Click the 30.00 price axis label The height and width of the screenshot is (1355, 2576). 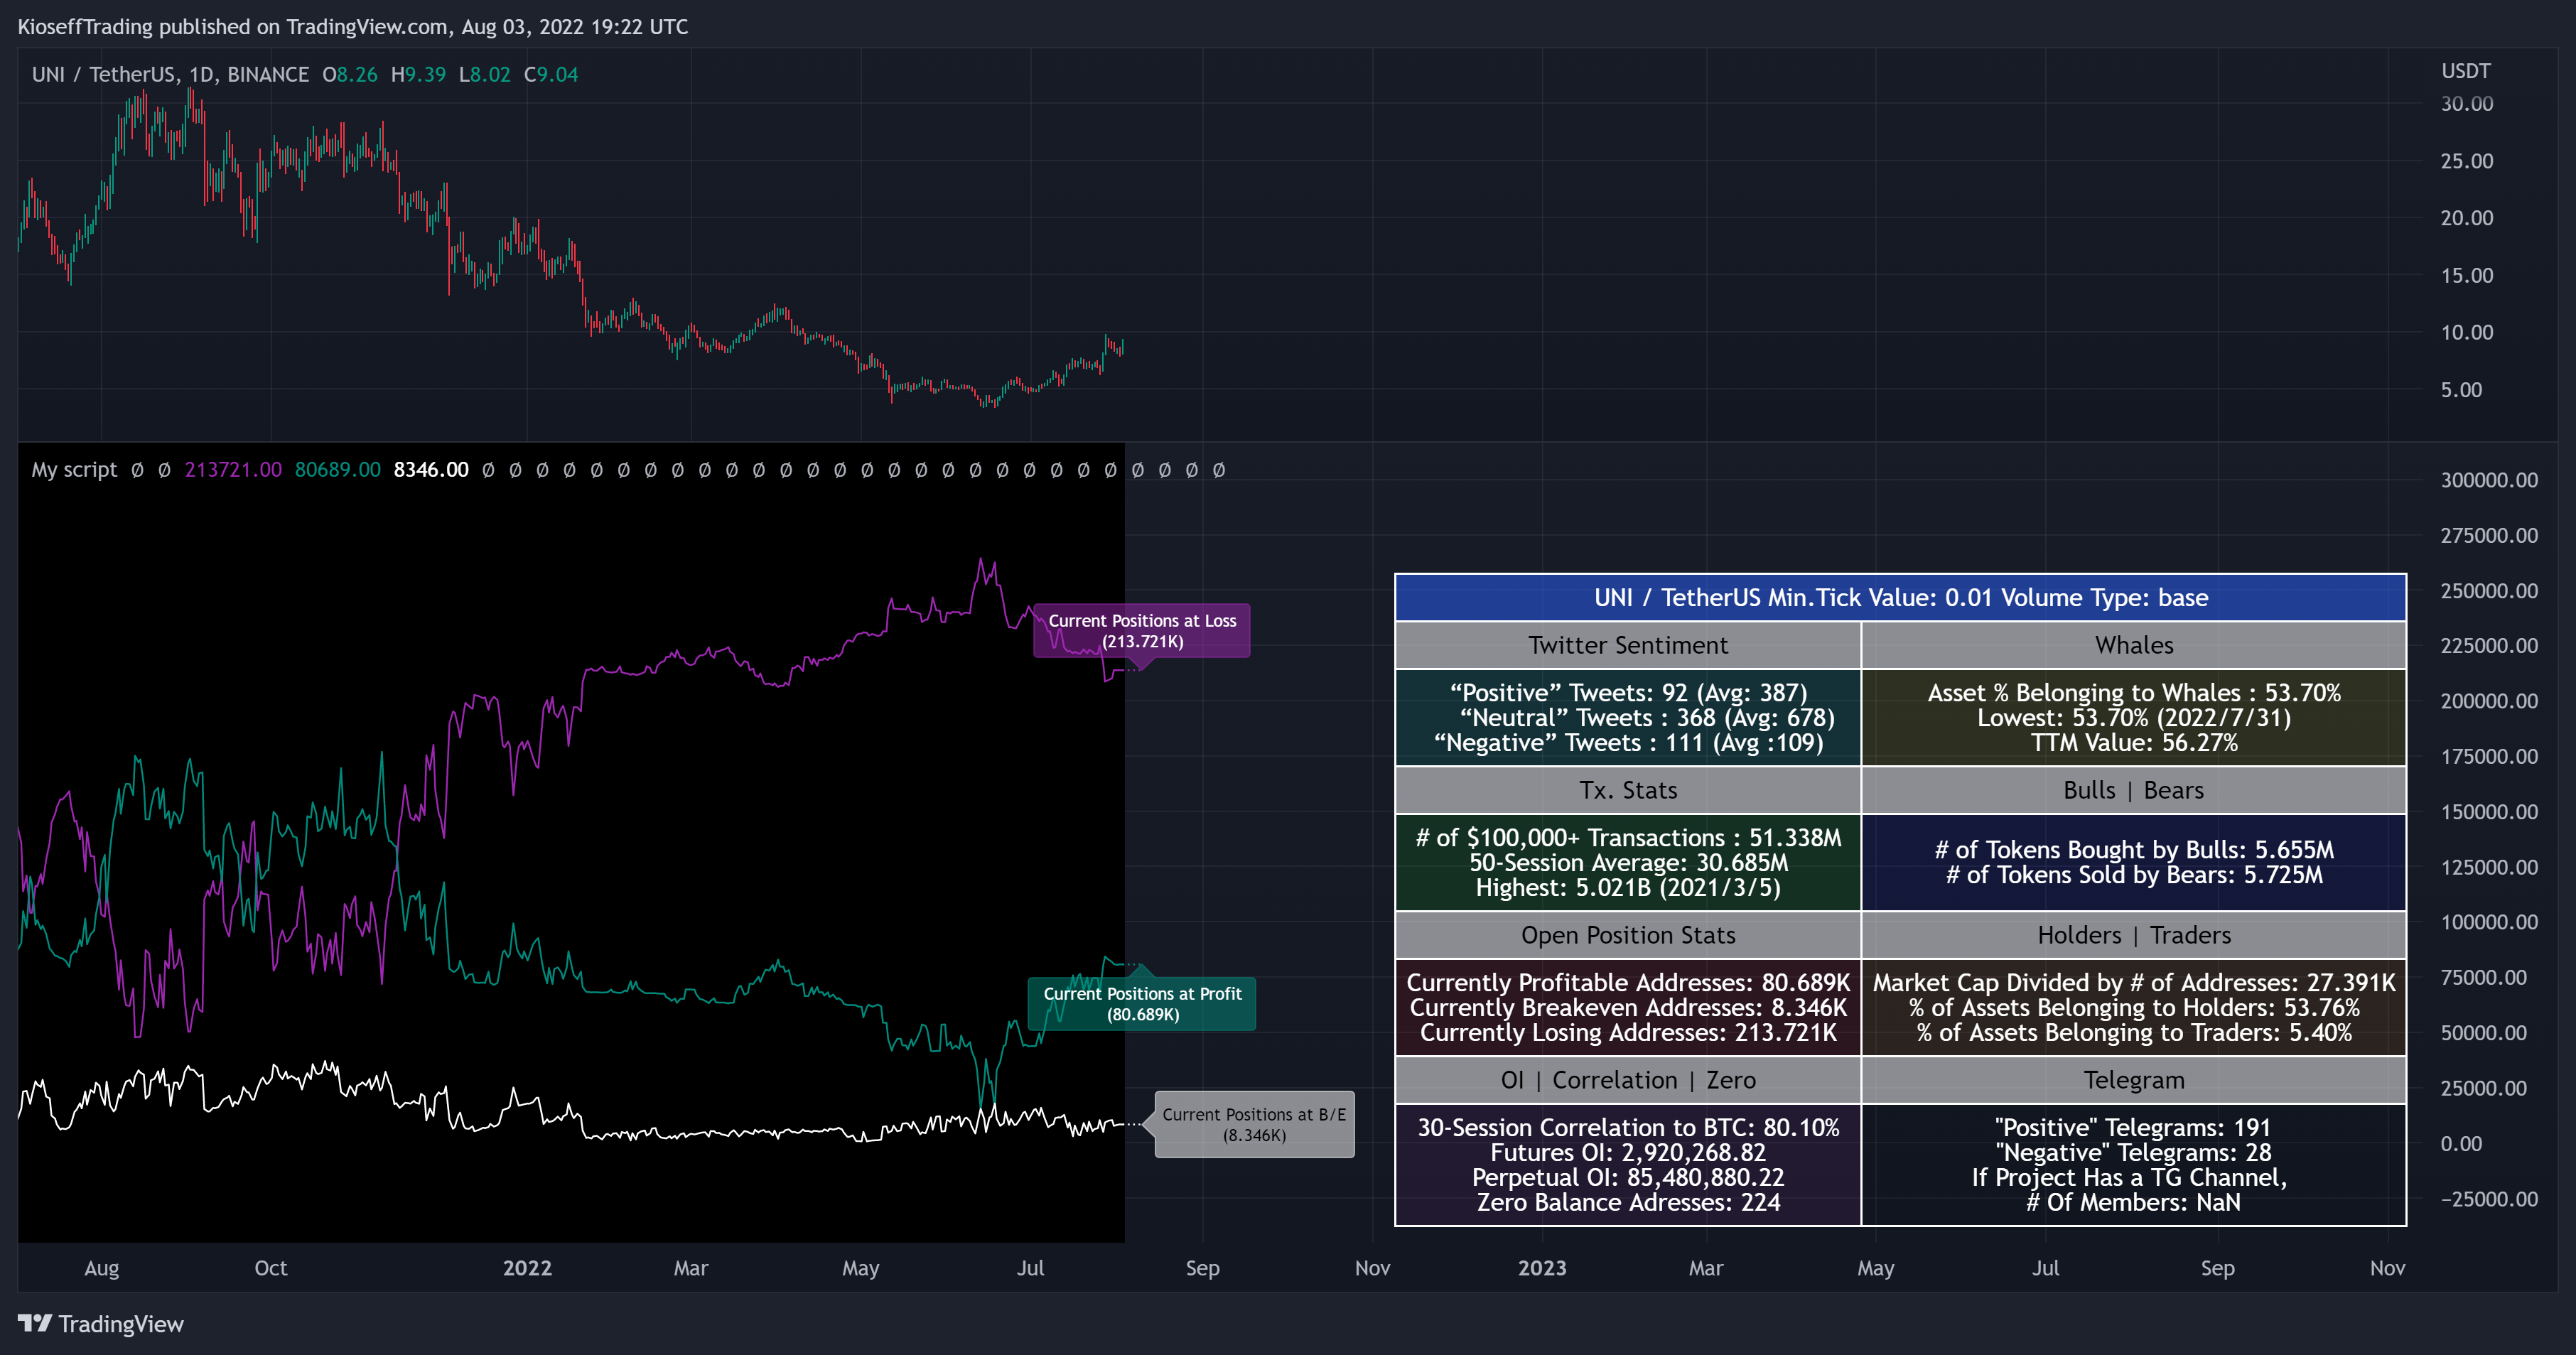click(x=2466, y=104)
